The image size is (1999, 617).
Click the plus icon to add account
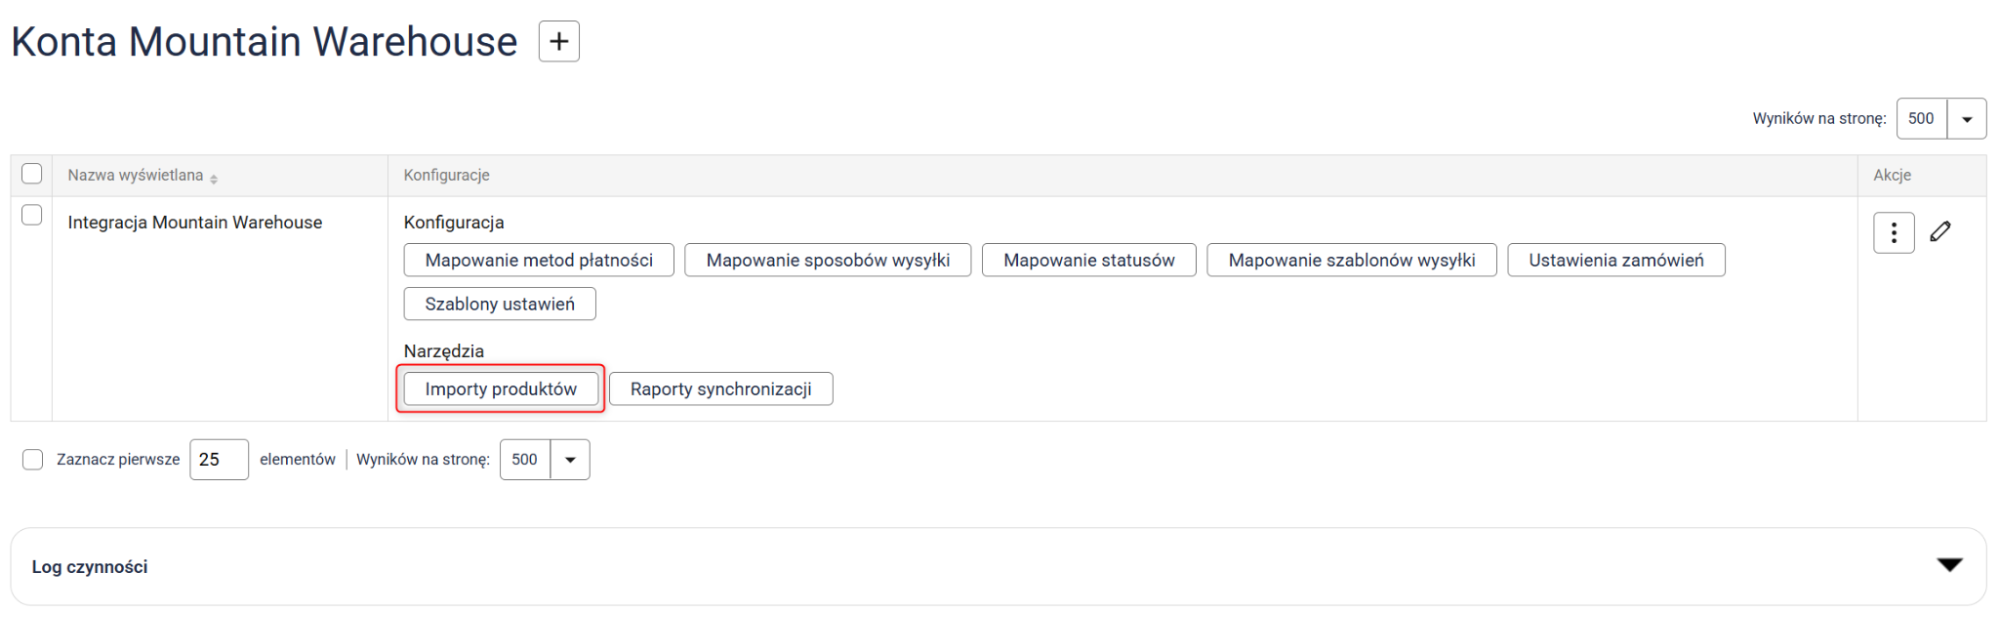(559, 42)
